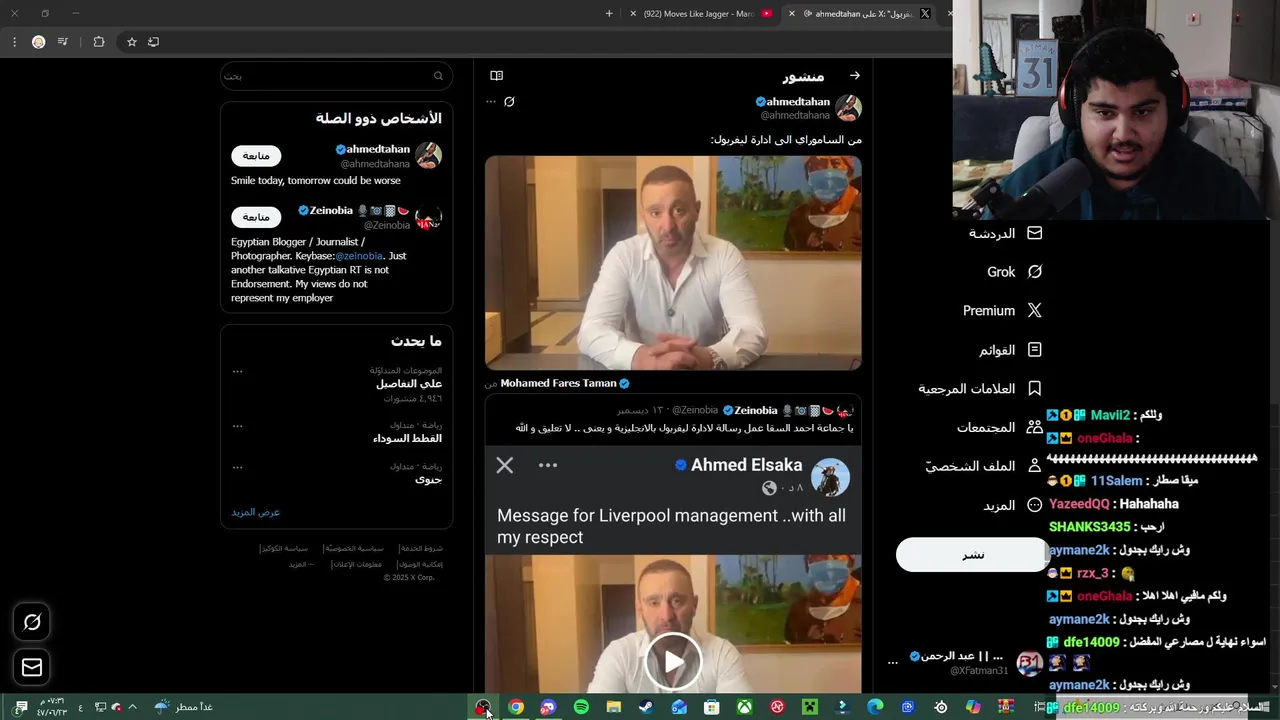Screen dimensions: 1280x720
Task: Click the install/cast icon next to the star
Action: [x=153, y=42]
